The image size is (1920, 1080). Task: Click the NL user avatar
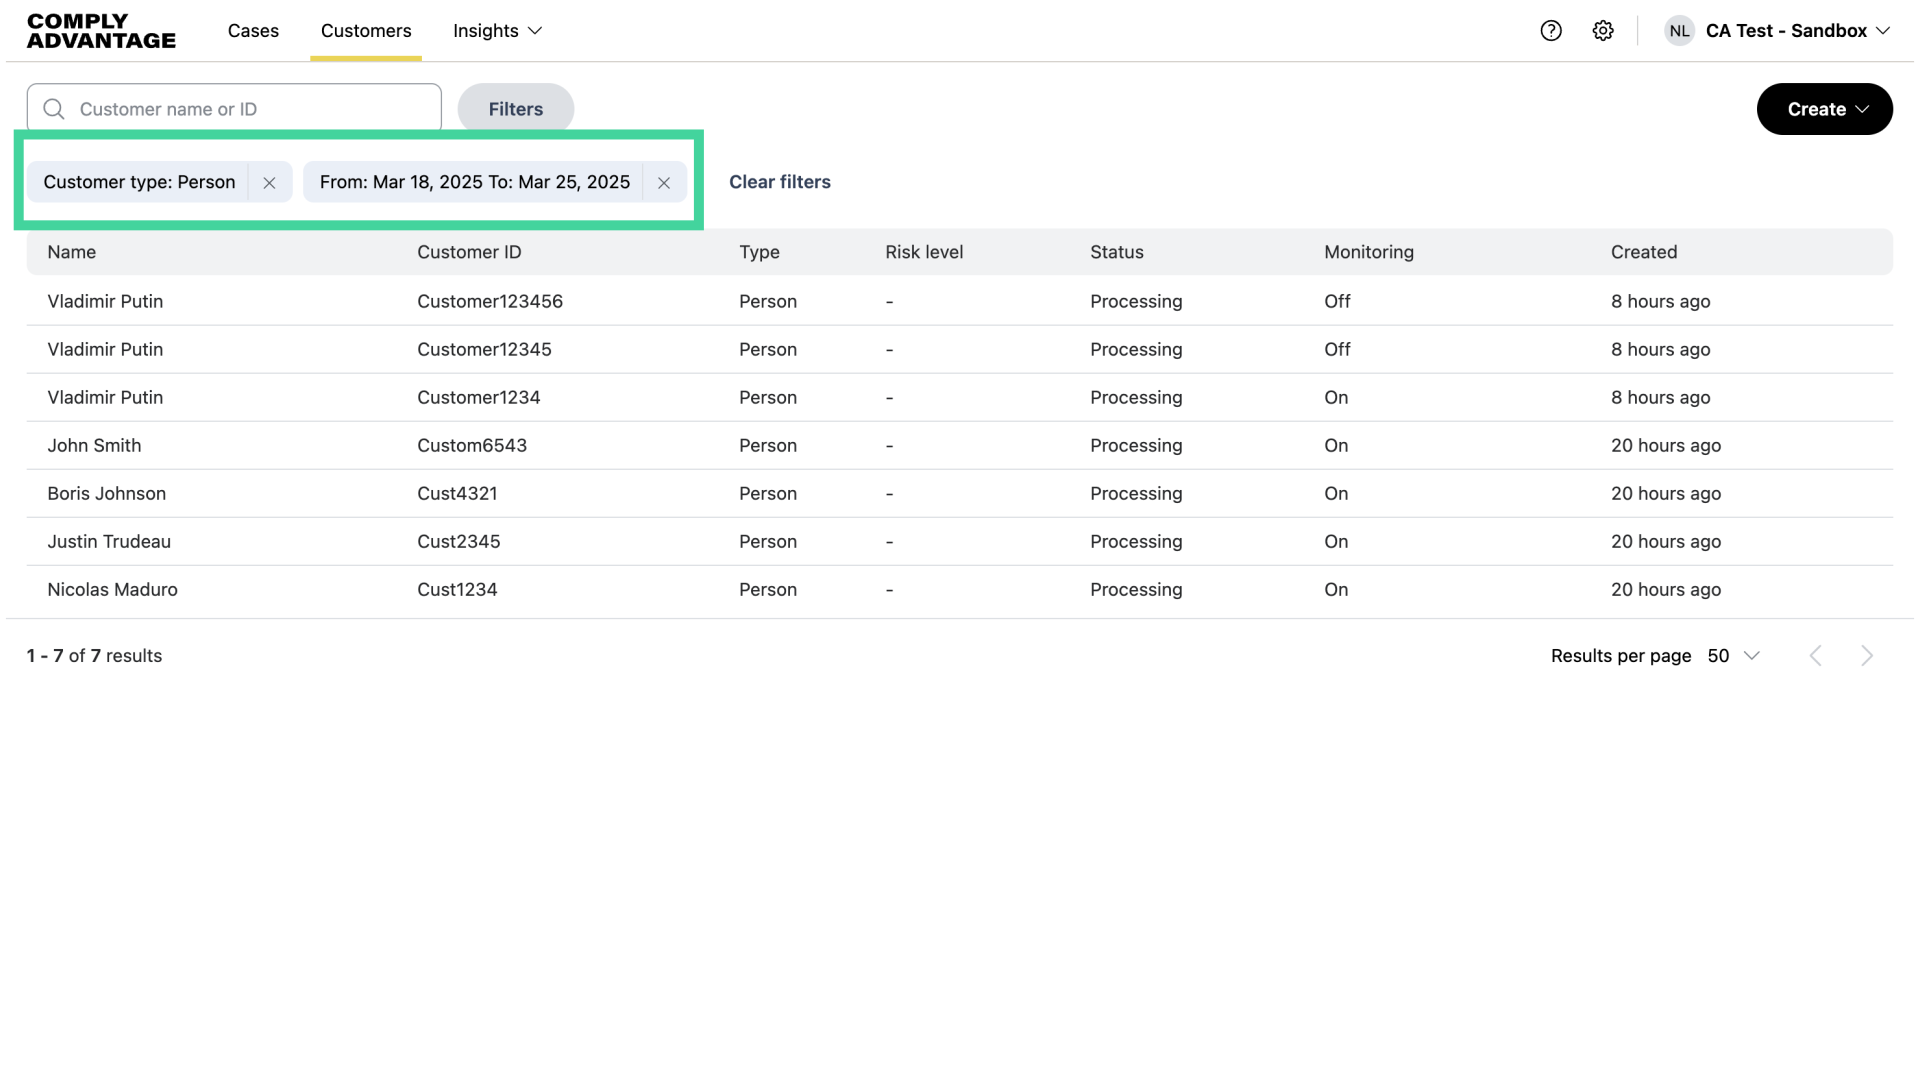[1679, 31]
